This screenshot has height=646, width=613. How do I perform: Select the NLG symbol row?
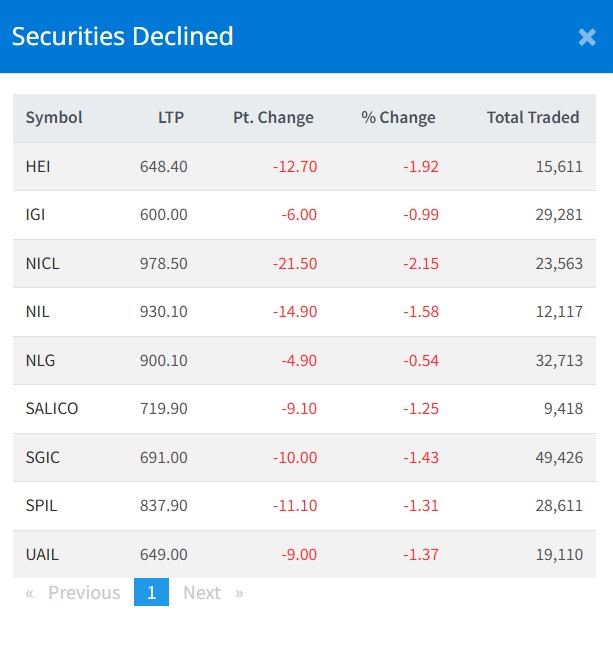[x=40, y=360]
